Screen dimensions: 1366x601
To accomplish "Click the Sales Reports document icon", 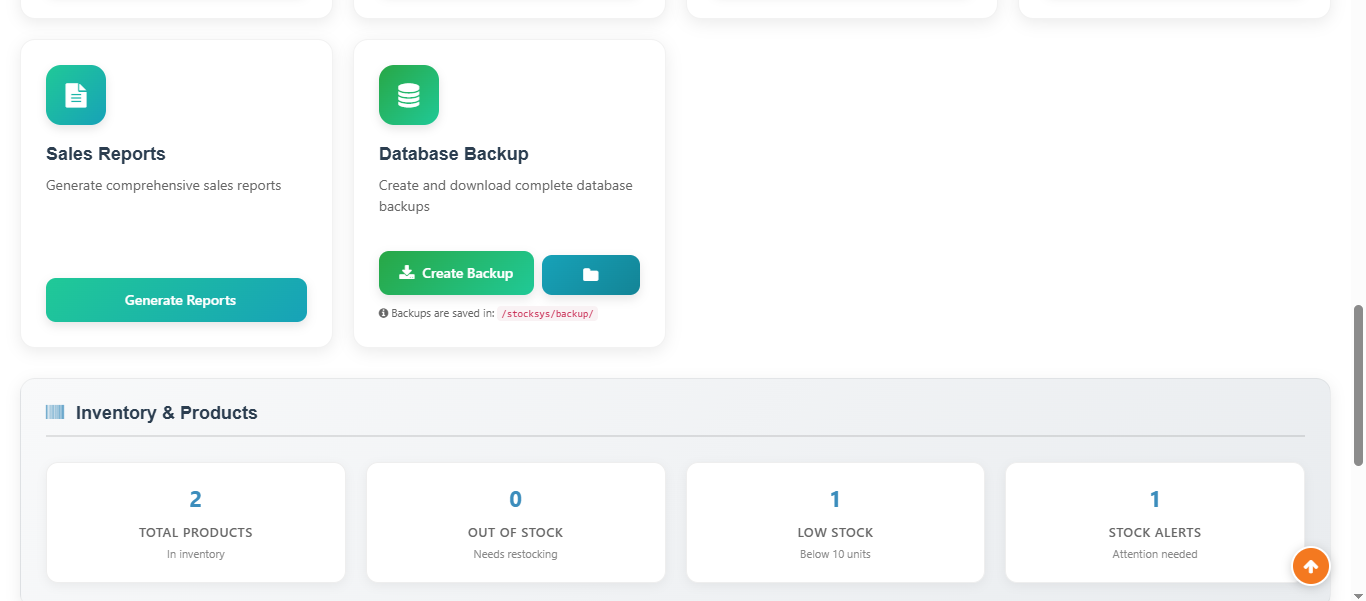I will (x=75, y=95).
